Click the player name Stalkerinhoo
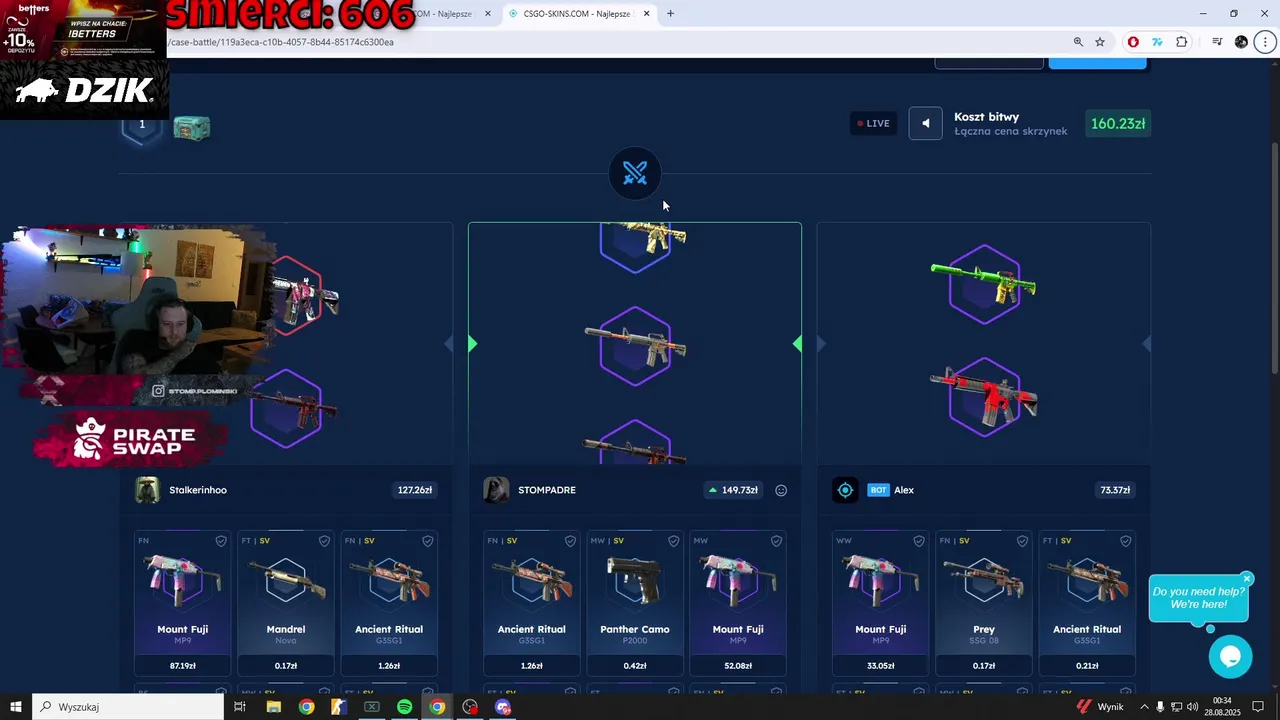The width and height of the screenshot is (1280, 720). pos(198,490)
